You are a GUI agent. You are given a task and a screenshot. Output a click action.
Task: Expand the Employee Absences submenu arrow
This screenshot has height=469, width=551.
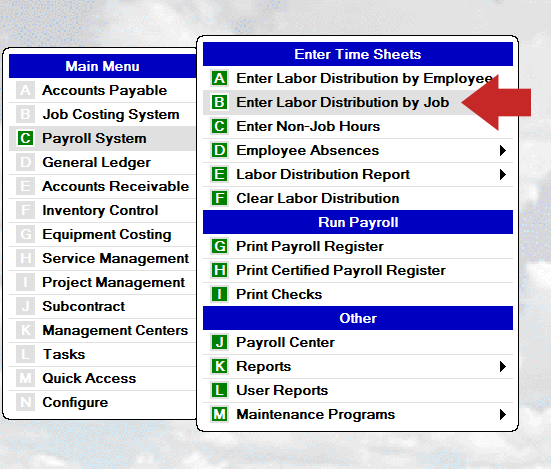503,150
